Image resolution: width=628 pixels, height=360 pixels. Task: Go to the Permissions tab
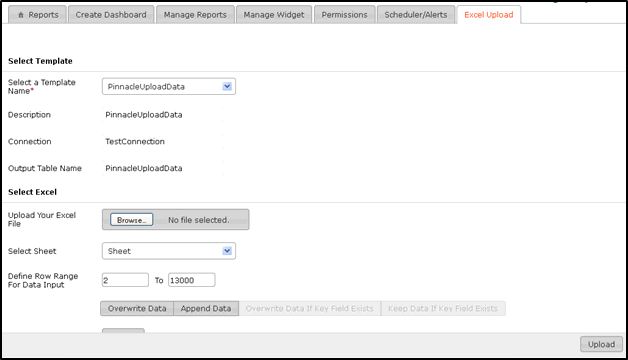(344, 15)
